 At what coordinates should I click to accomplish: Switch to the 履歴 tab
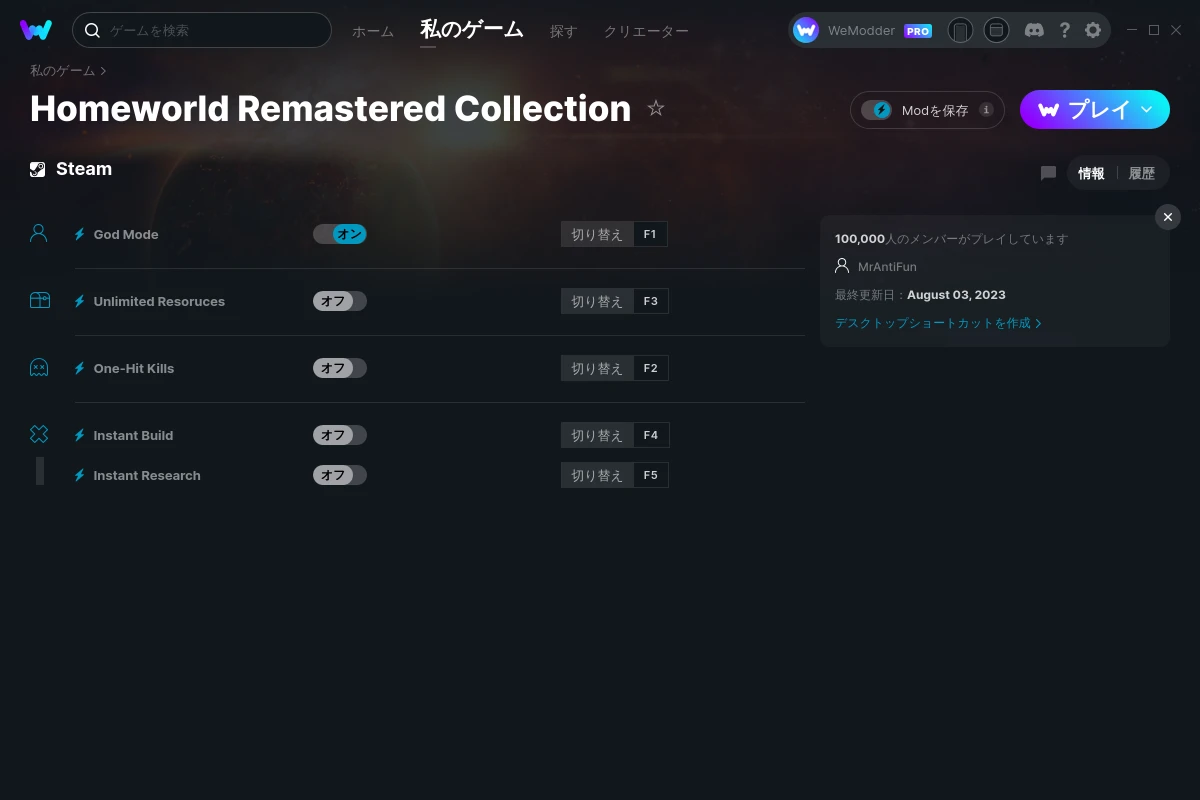click(1142, 173)
